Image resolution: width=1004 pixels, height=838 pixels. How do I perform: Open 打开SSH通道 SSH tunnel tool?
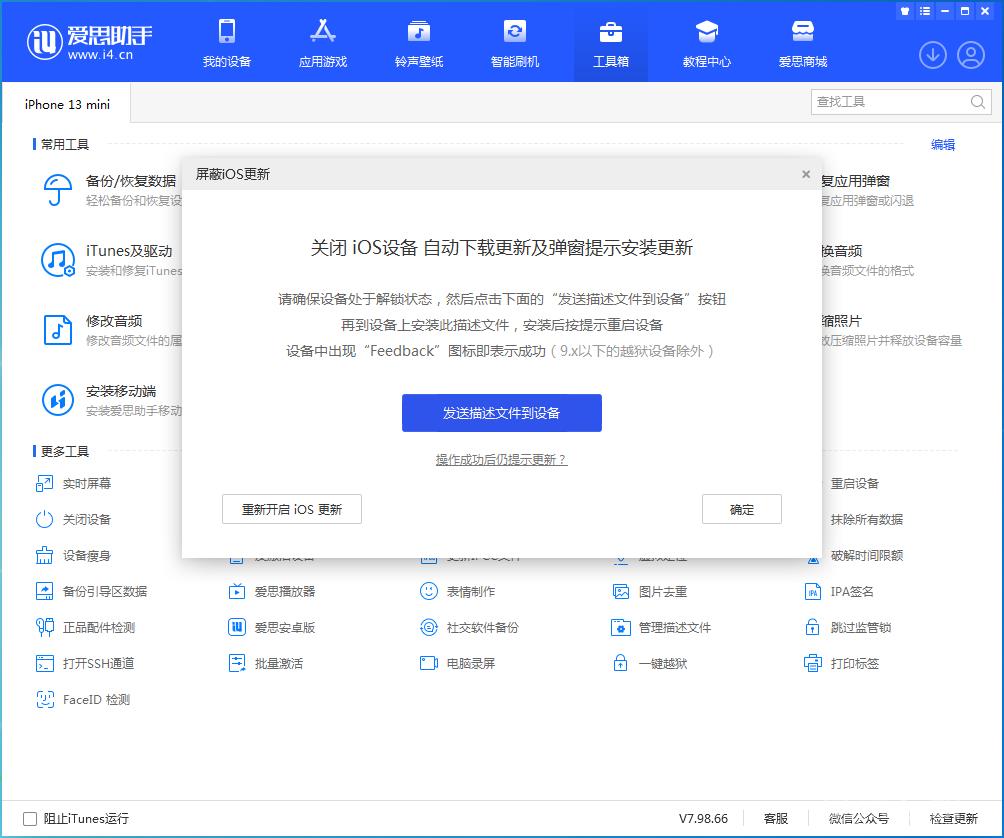click(x=97, y=663)
